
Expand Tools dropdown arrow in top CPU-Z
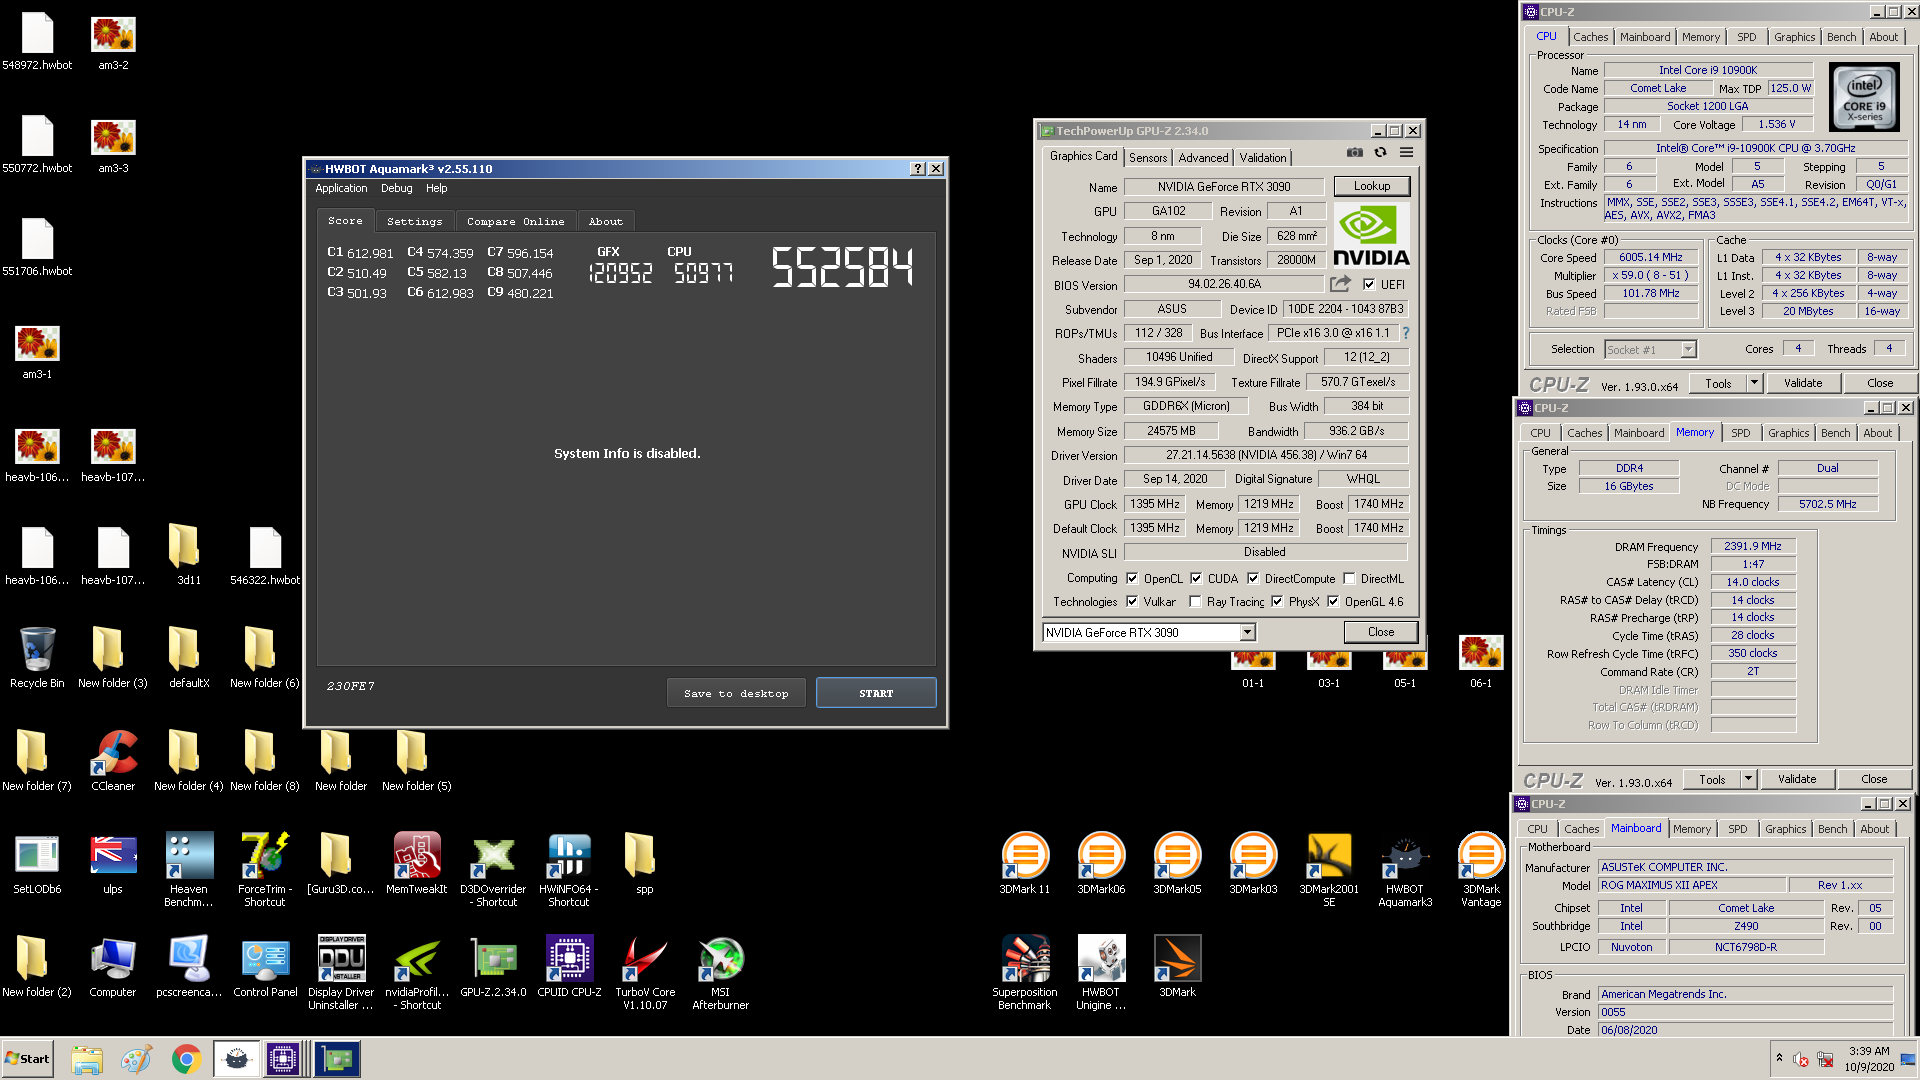coord(1753,383)
